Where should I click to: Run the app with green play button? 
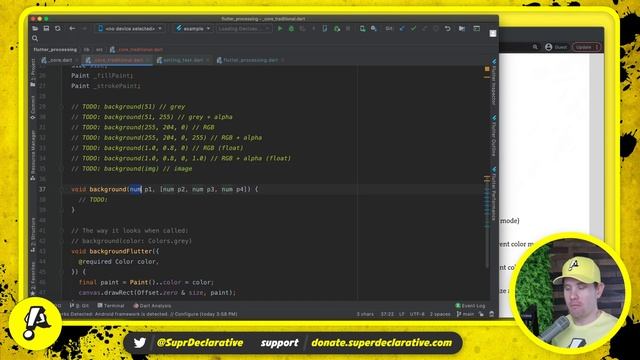point(280,29)
